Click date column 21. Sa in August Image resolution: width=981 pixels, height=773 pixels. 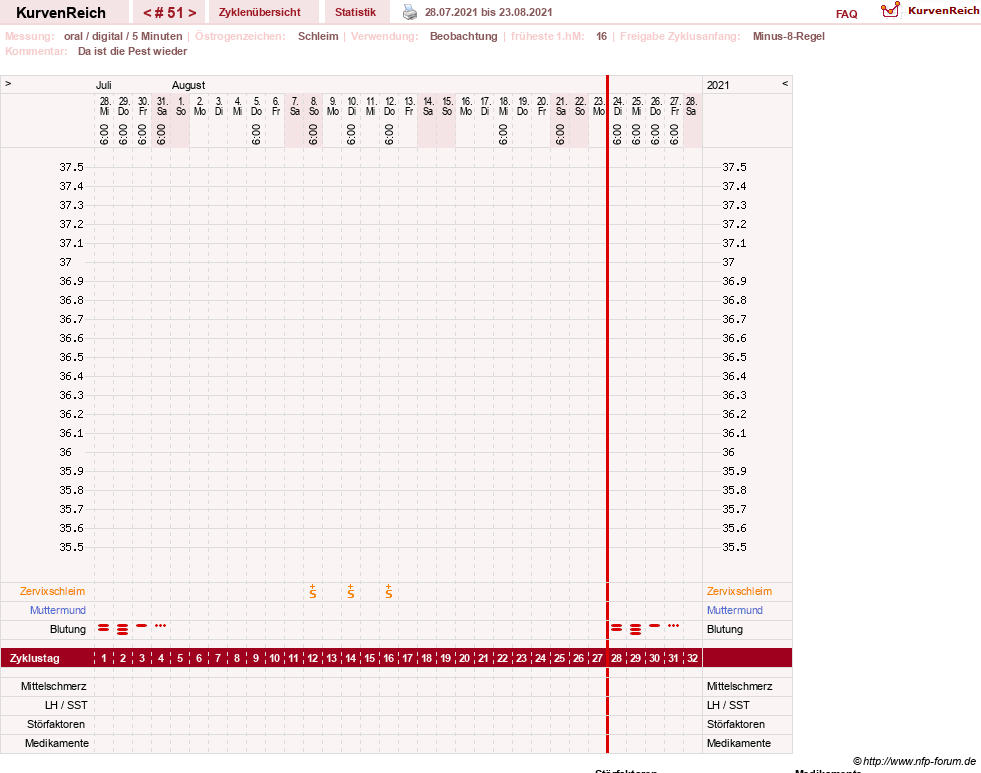pyautogui.click(x=561, y=106)
